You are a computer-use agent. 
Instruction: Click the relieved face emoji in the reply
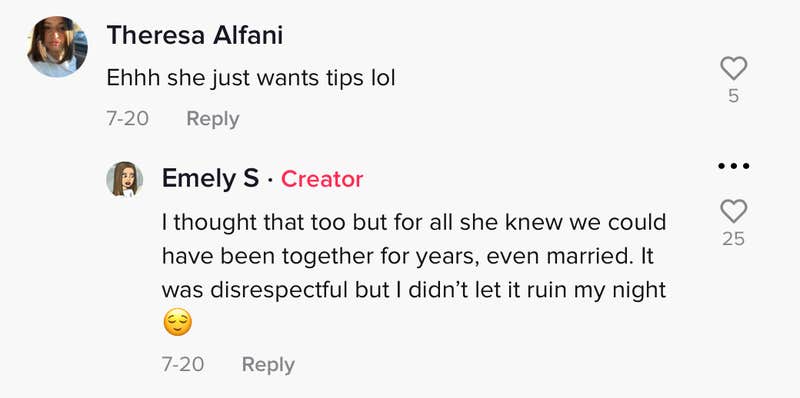(x=177, y=322)
